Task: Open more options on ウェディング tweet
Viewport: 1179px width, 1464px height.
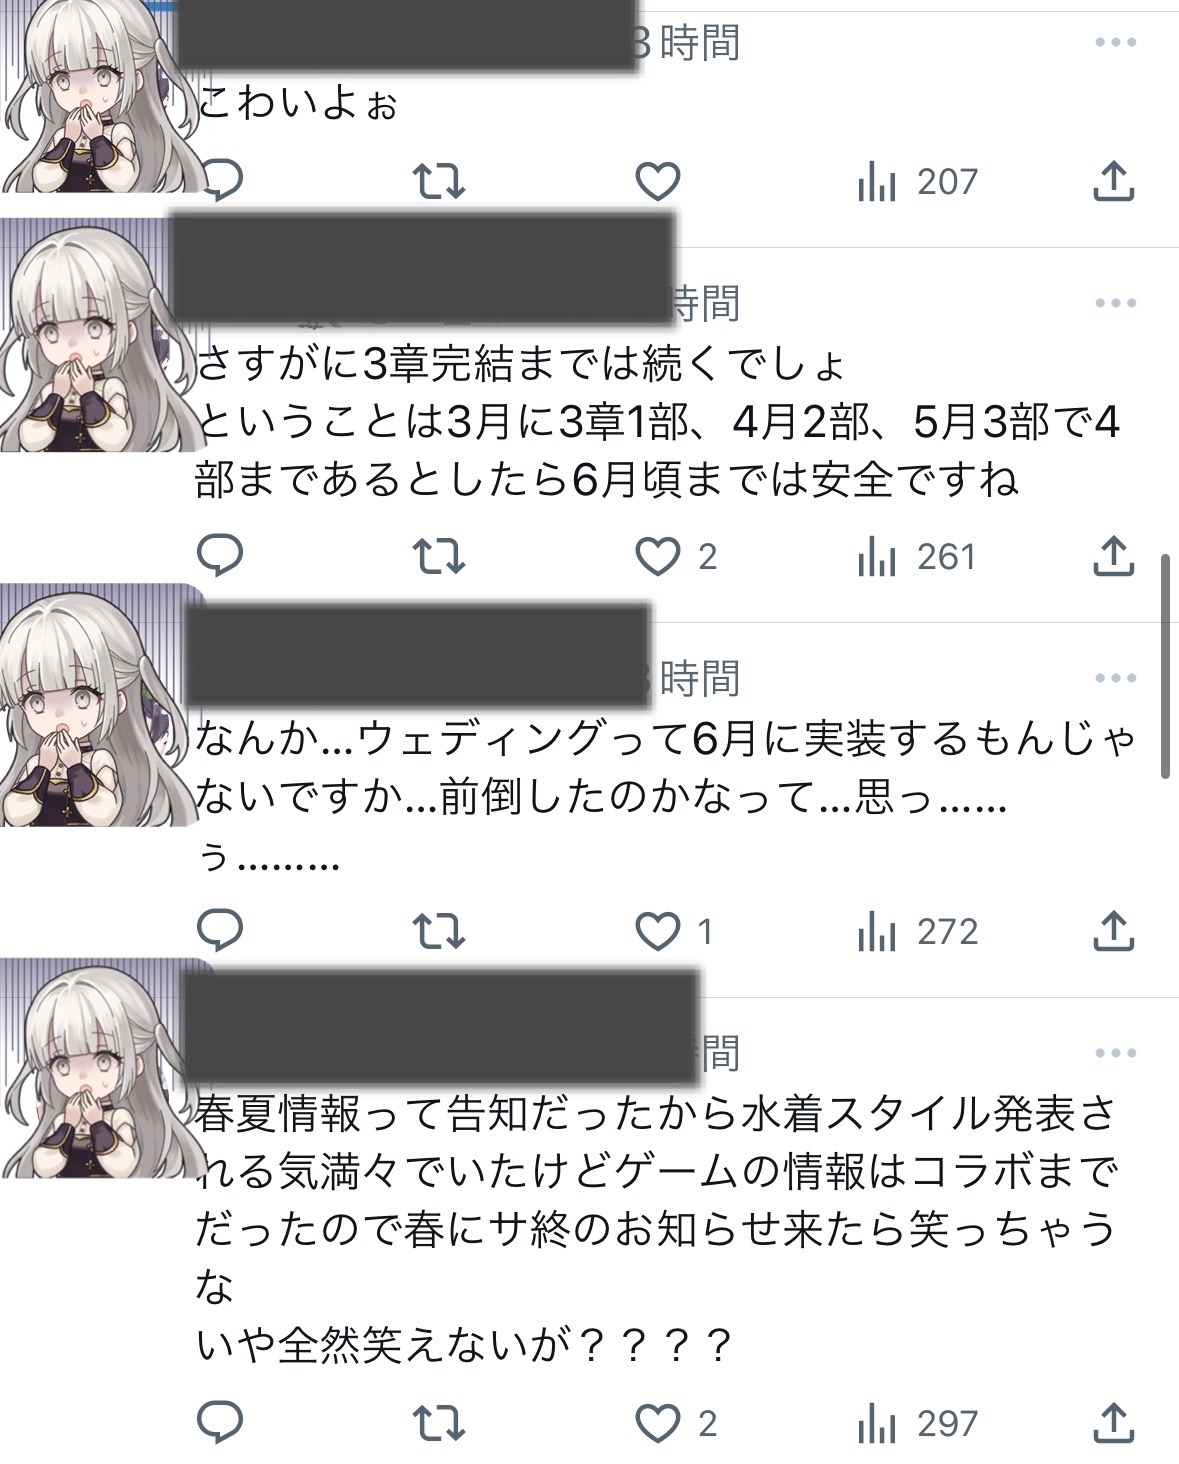Action: tap(1115, 677)
